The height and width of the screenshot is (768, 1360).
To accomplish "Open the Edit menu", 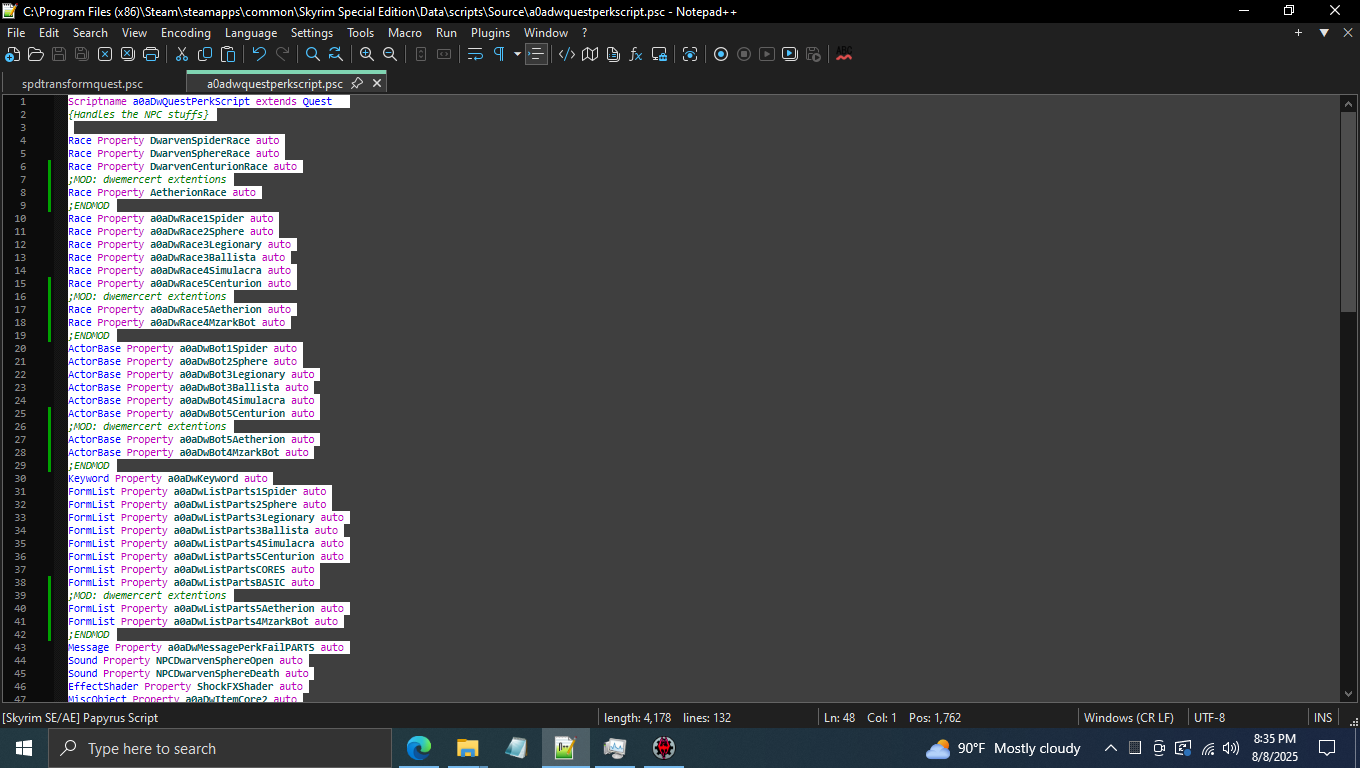I will pos(49,33).
